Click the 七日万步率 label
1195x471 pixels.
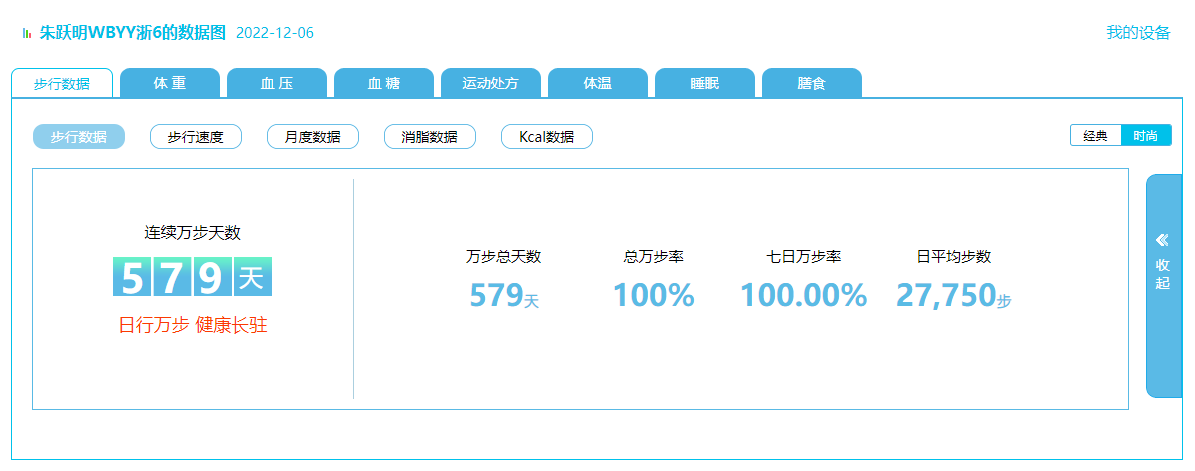click(803, 257)
